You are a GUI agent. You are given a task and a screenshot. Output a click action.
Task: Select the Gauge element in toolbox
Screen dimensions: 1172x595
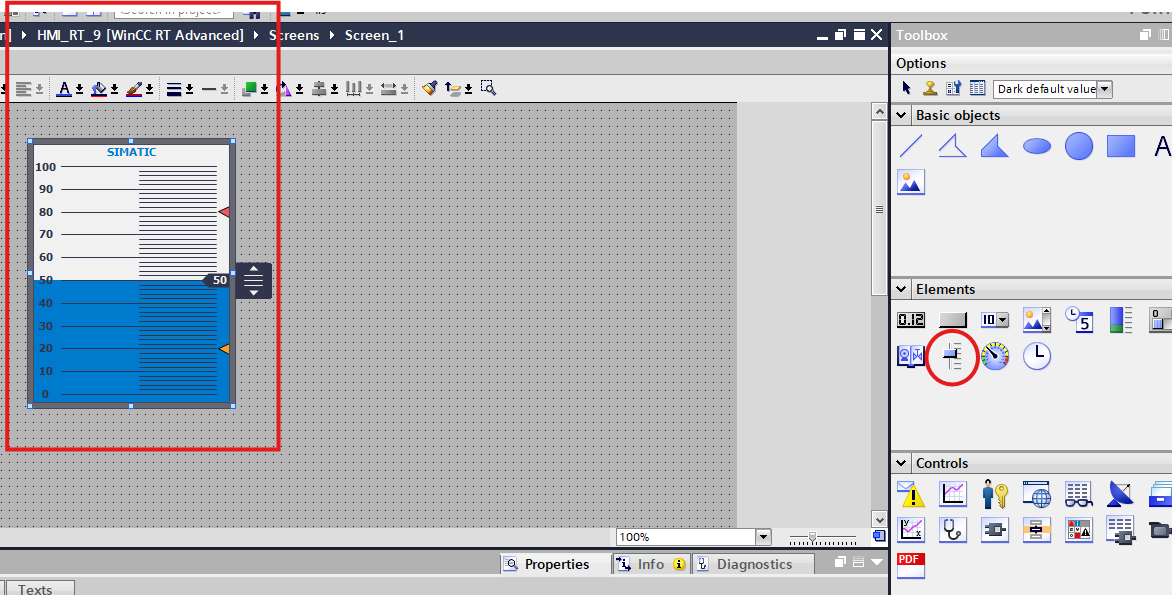point(995,356)
